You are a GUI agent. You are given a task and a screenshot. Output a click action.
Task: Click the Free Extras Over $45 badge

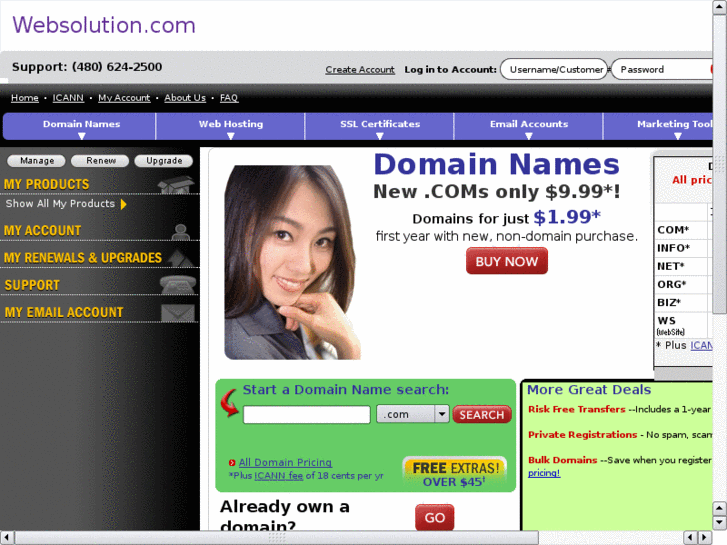(455, 474)
